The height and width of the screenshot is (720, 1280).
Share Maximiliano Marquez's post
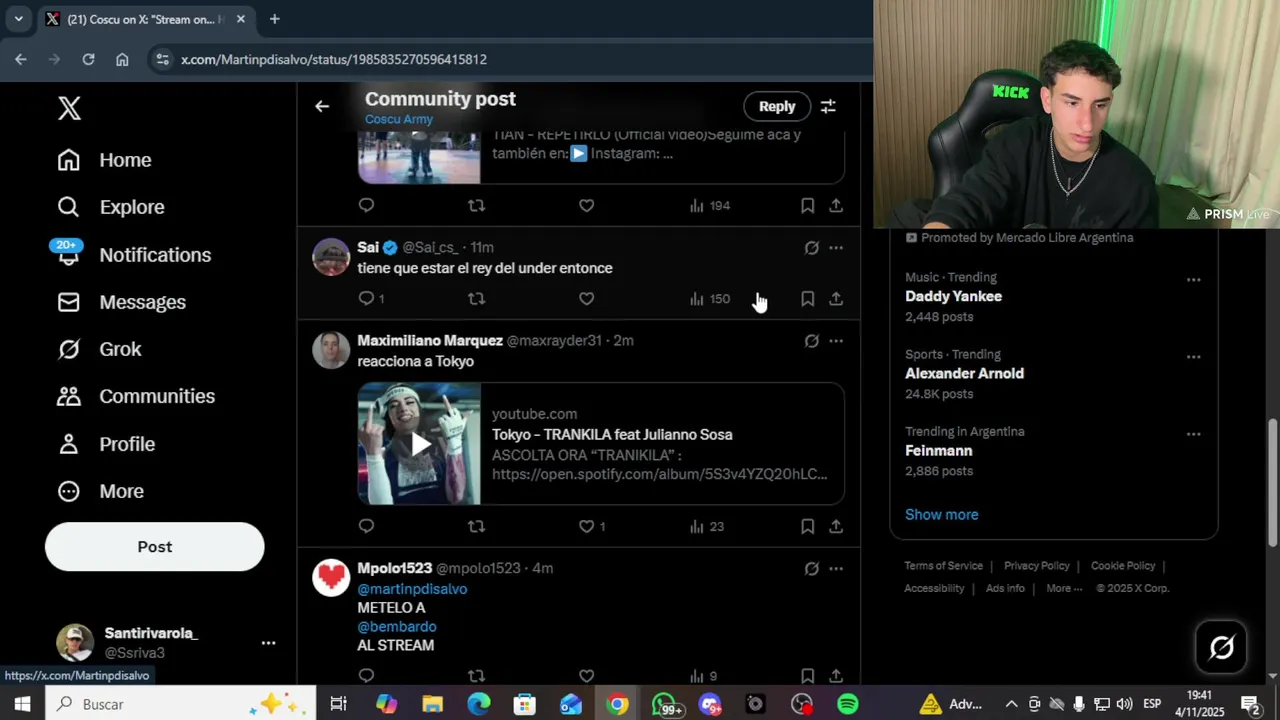[836, 526]
